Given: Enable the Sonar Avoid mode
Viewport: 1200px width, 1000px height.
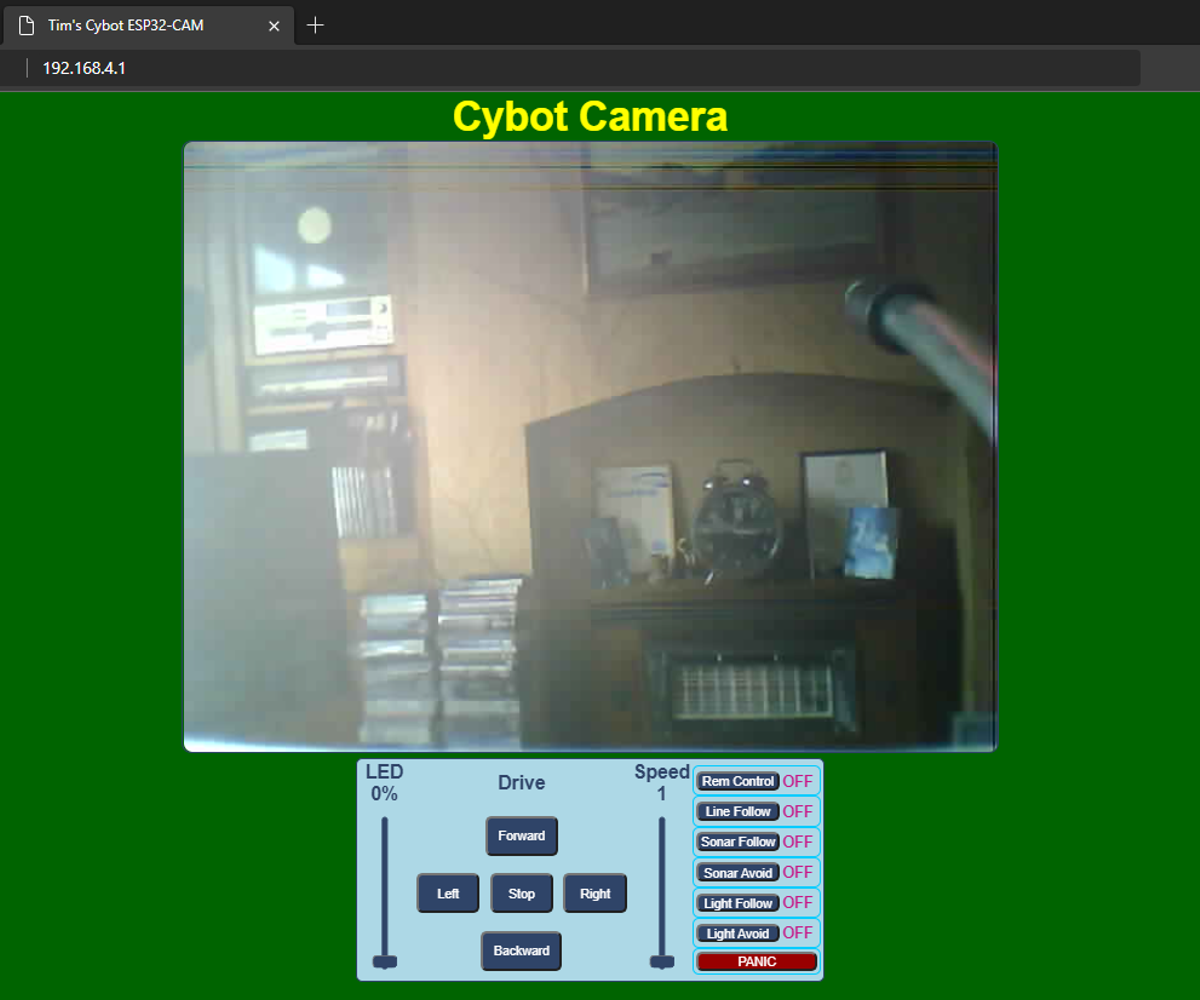Looking at the screenshot, I should pyautogui.click(x=737, y=872).
